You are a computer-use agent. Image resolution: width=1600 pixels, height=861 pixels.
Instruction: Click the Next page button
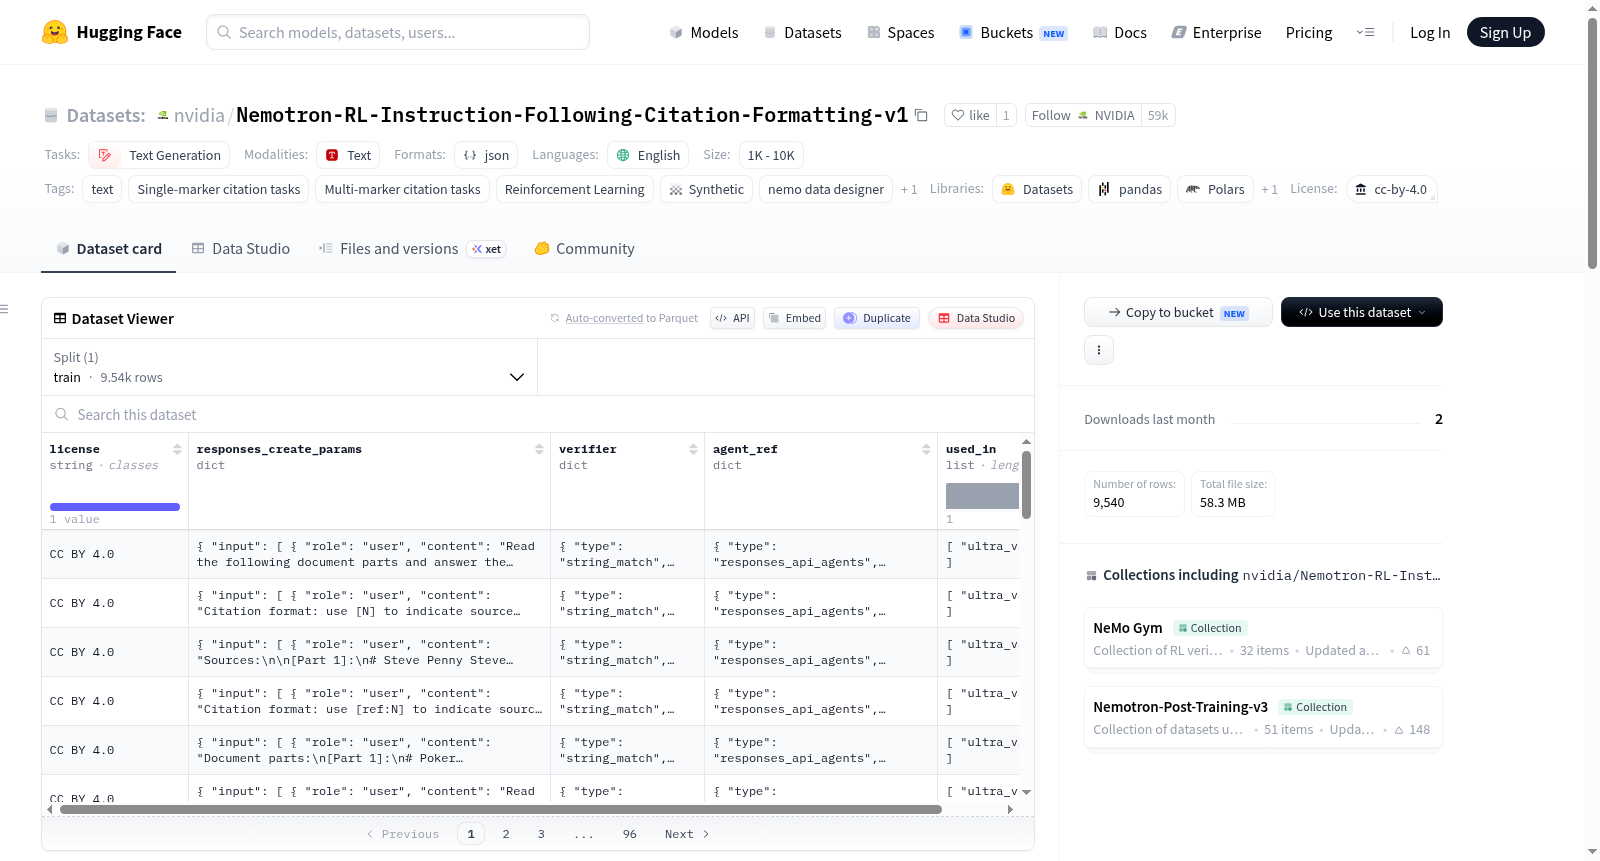coord(687,834)
